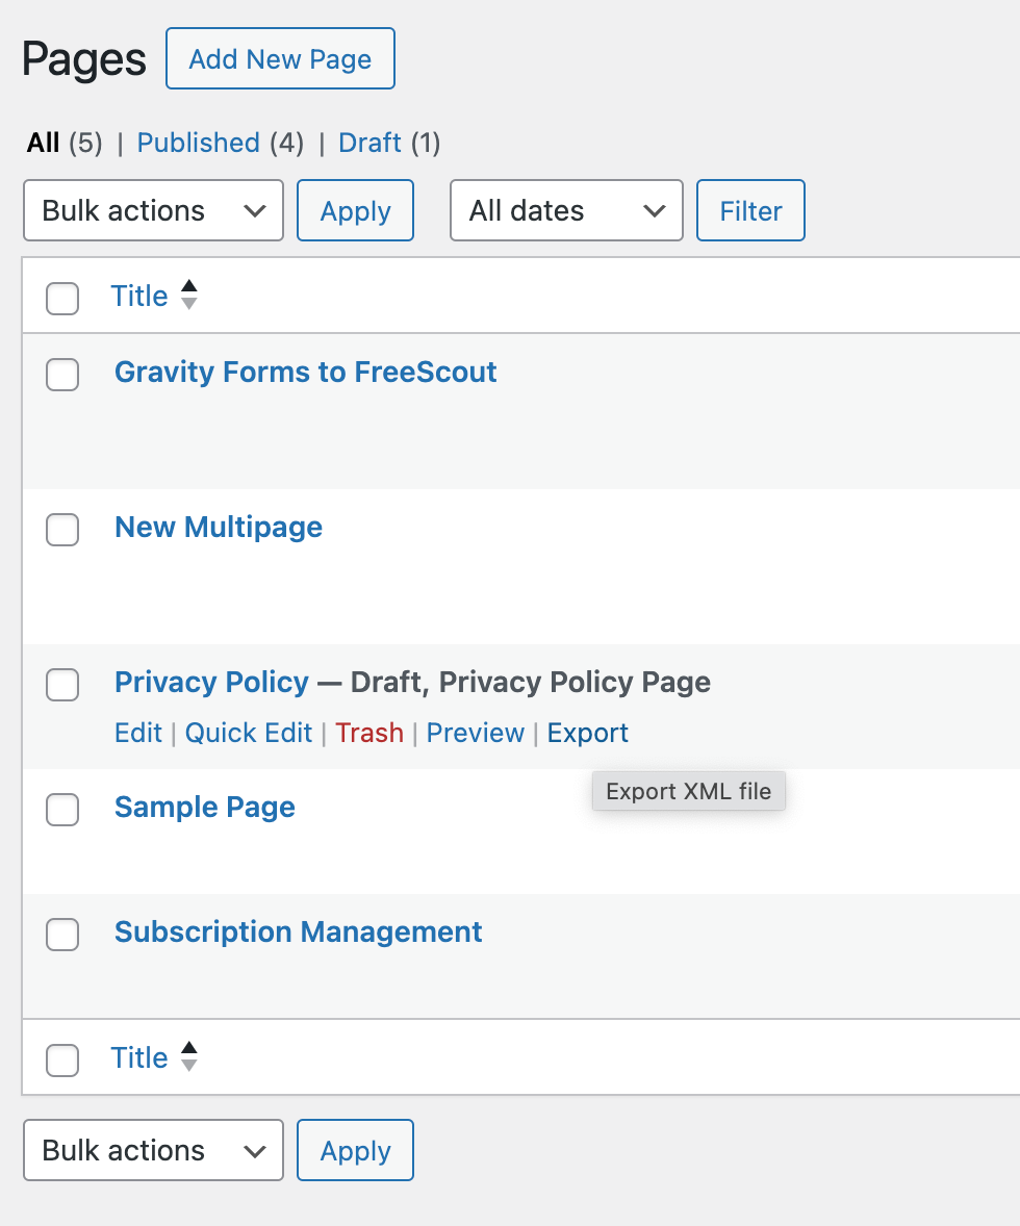1020x1226 pixels.
Task: Select all pages via header checkbox
Action: tap(62, 298)
